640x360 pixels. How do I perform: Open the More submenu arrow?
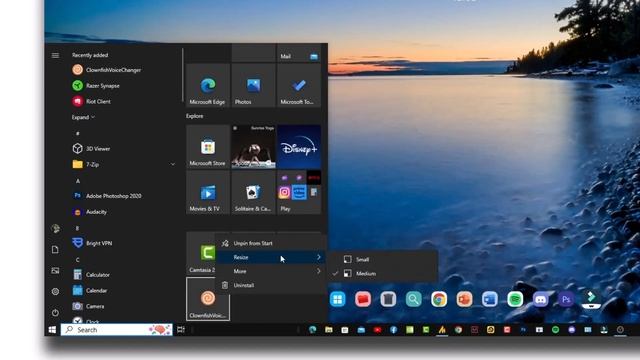pyautogui.click(x=319, y=271)
